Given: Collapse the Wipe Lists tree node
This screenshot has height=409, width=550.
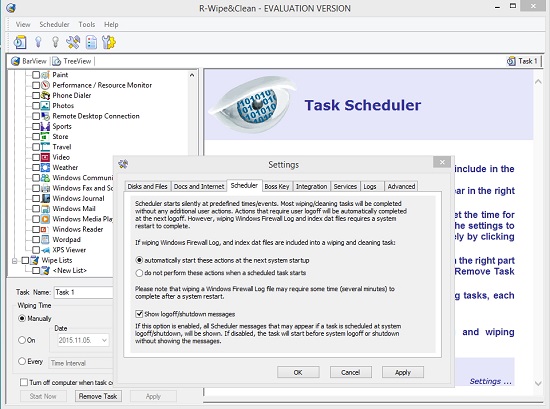Looking at the screenshot, I should tap(14, 261).
